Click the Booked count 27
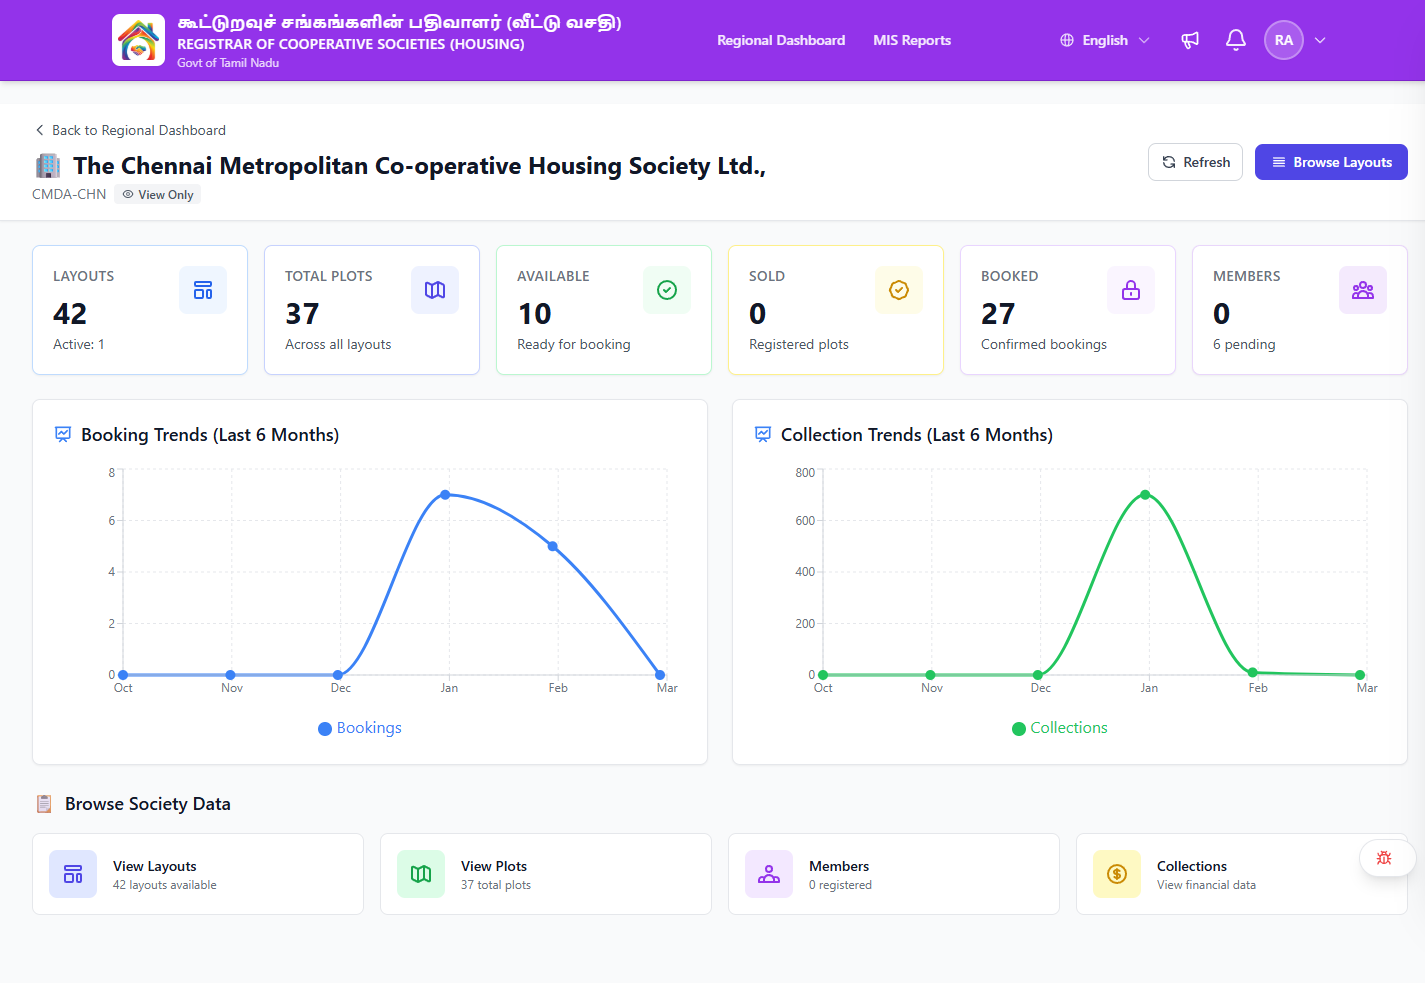1425x983 pixels. tap(998, 314)
